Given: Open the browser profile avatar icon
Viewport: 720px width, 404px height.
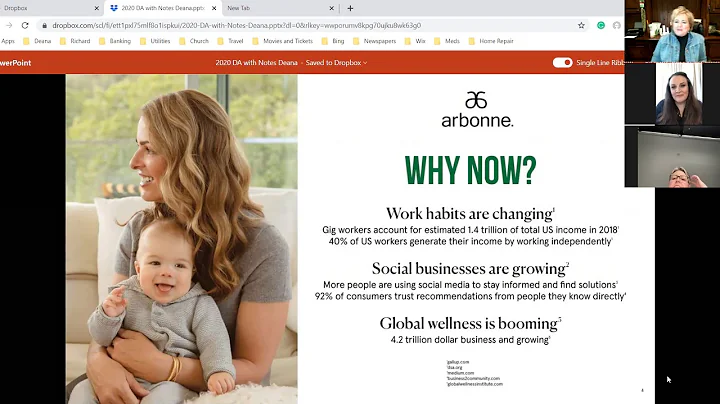Looking at the screenshot, I should 617,25.
